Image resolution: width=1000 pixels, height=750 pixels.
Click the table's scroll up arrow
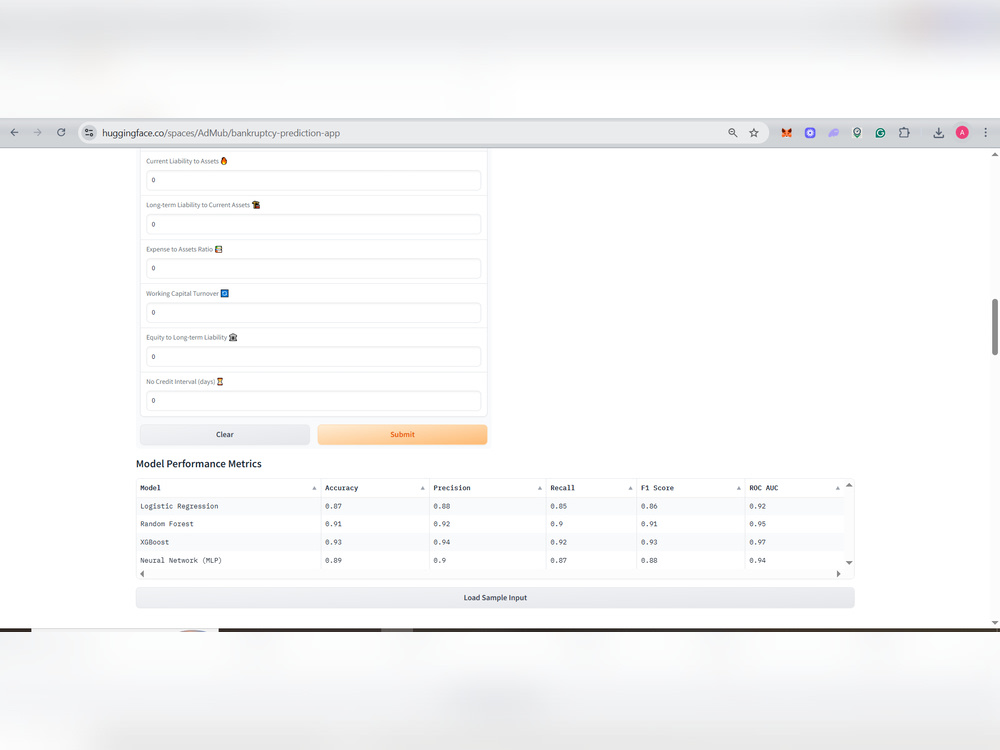coord(849,485)
